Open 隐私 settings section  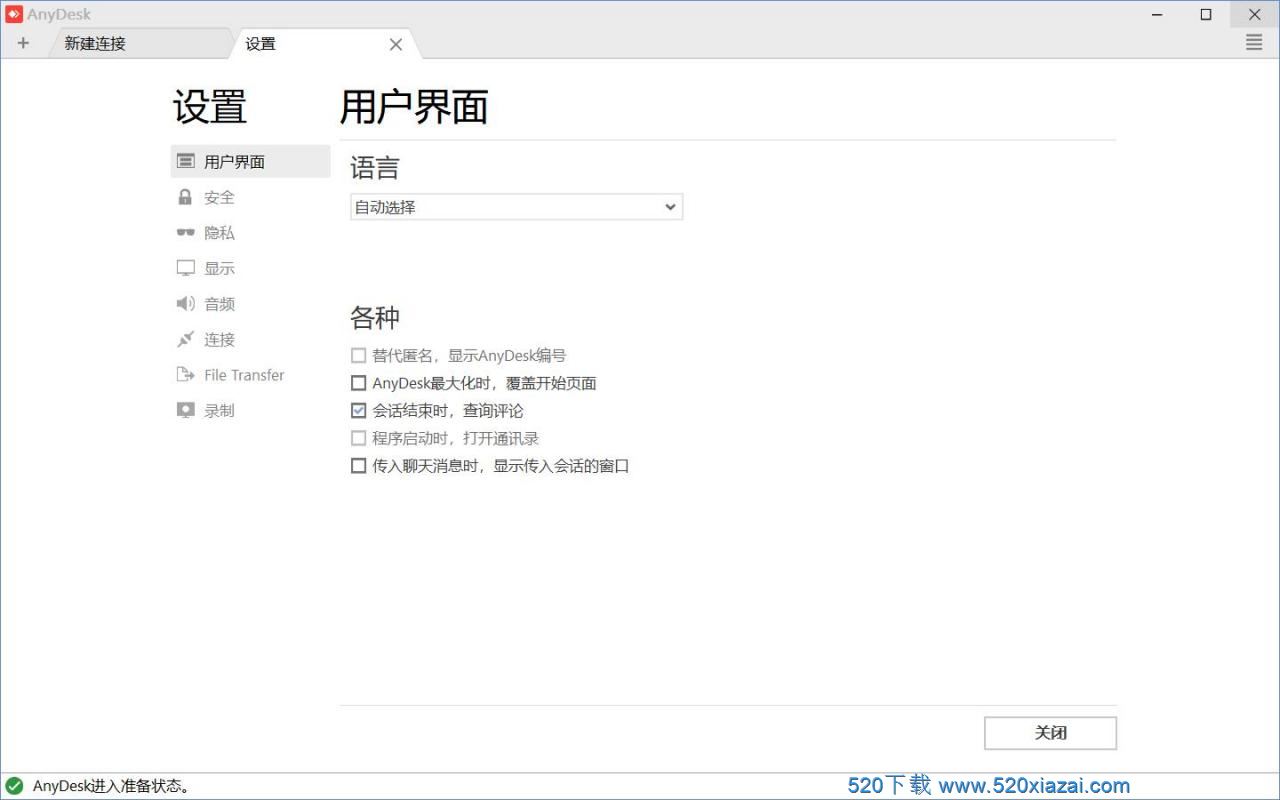(250, 232)
